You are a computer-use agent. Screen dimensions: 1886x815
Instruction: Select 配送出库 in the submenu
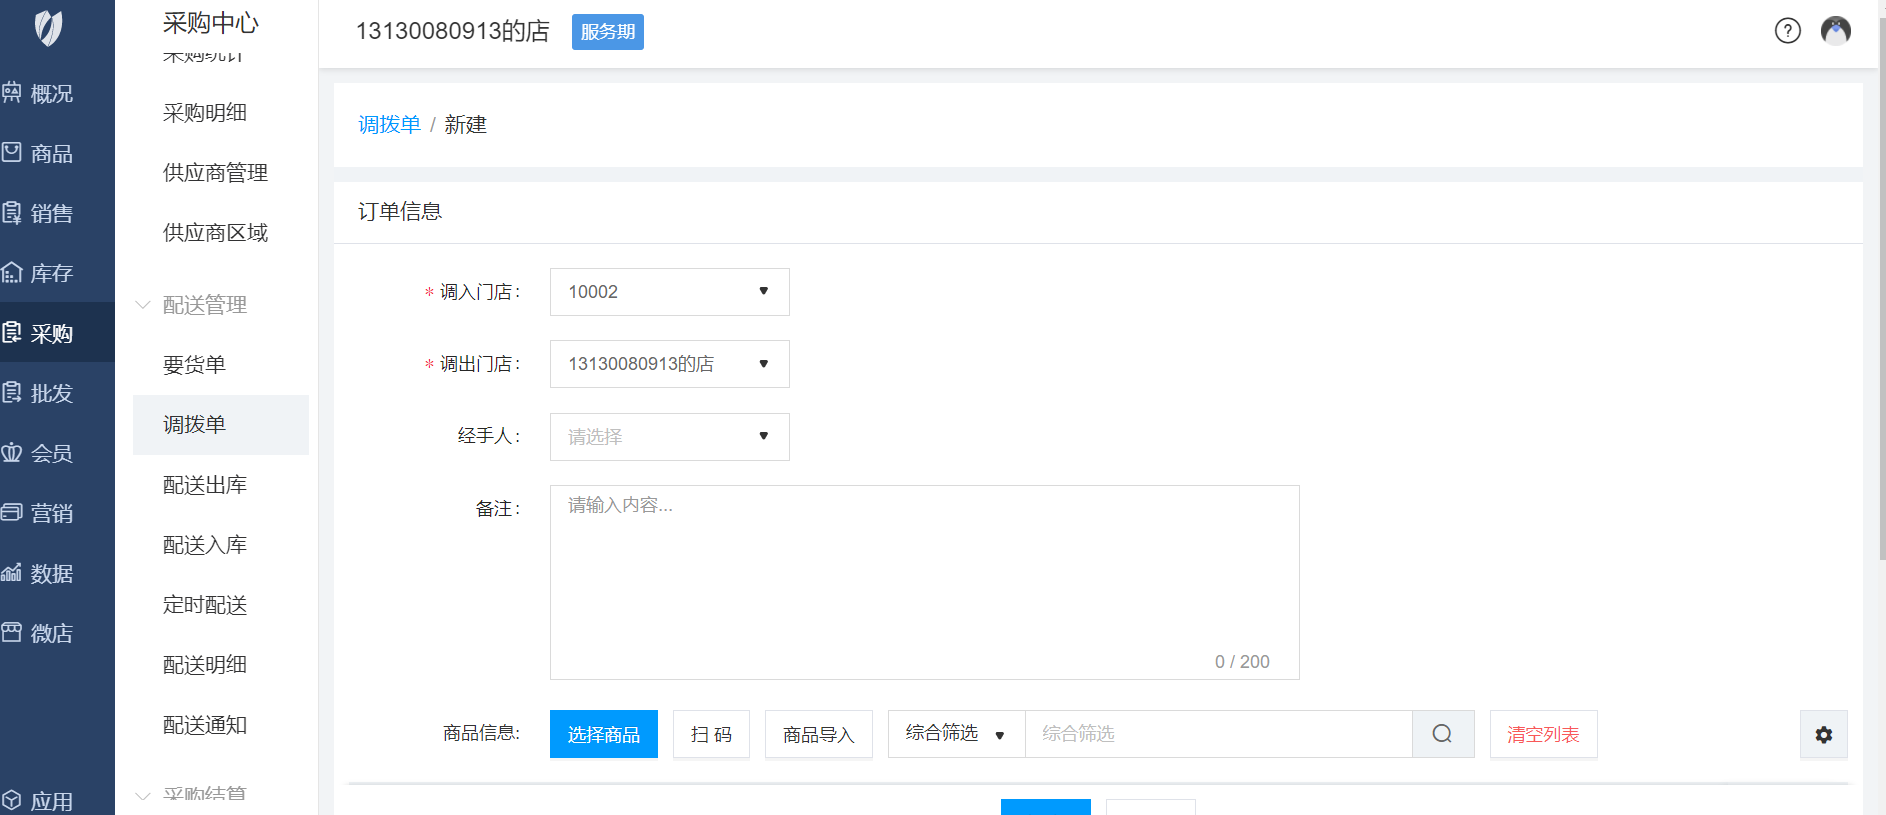(205, 485)
